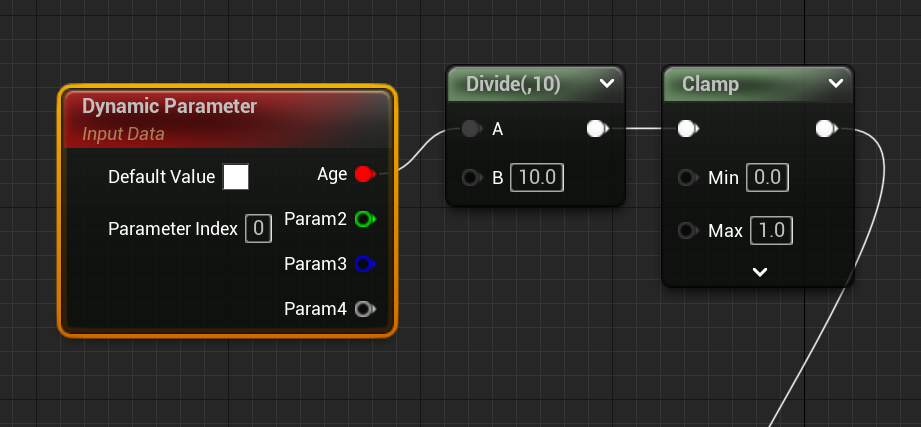Click the blue Param3 output pin
This screenshot has width=921, height=427.
click(x=365, y=264)
